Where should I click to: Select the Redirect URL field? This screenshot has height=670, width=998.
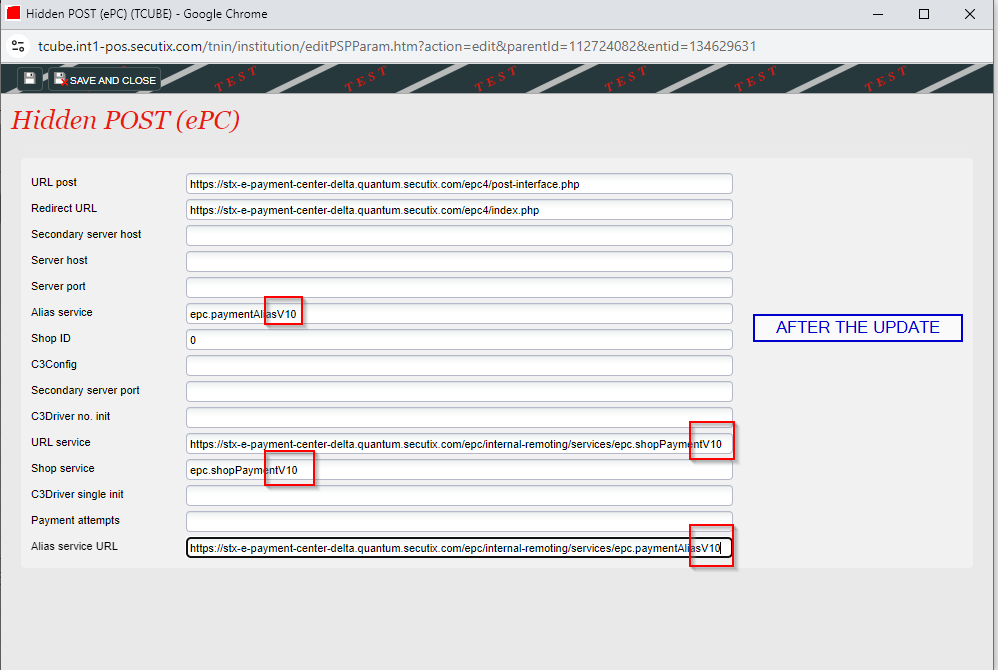(x=458, y=209)
